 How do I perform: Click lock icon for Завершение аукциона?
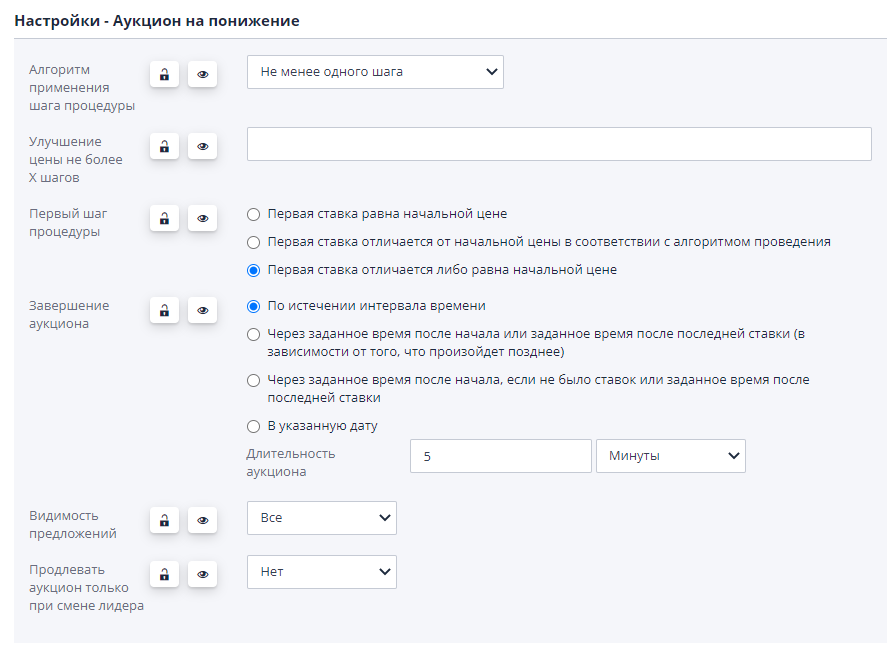pyautogui.click(x=164, y=310)
